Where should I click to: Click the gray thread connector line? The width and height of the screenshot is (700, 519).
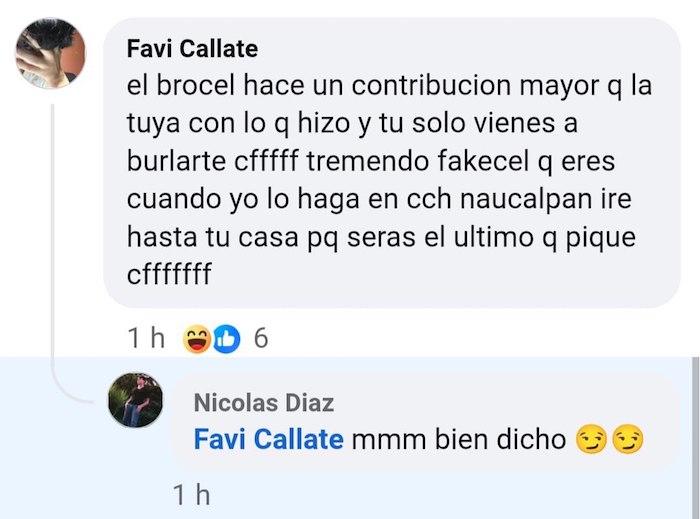point(52,250)
